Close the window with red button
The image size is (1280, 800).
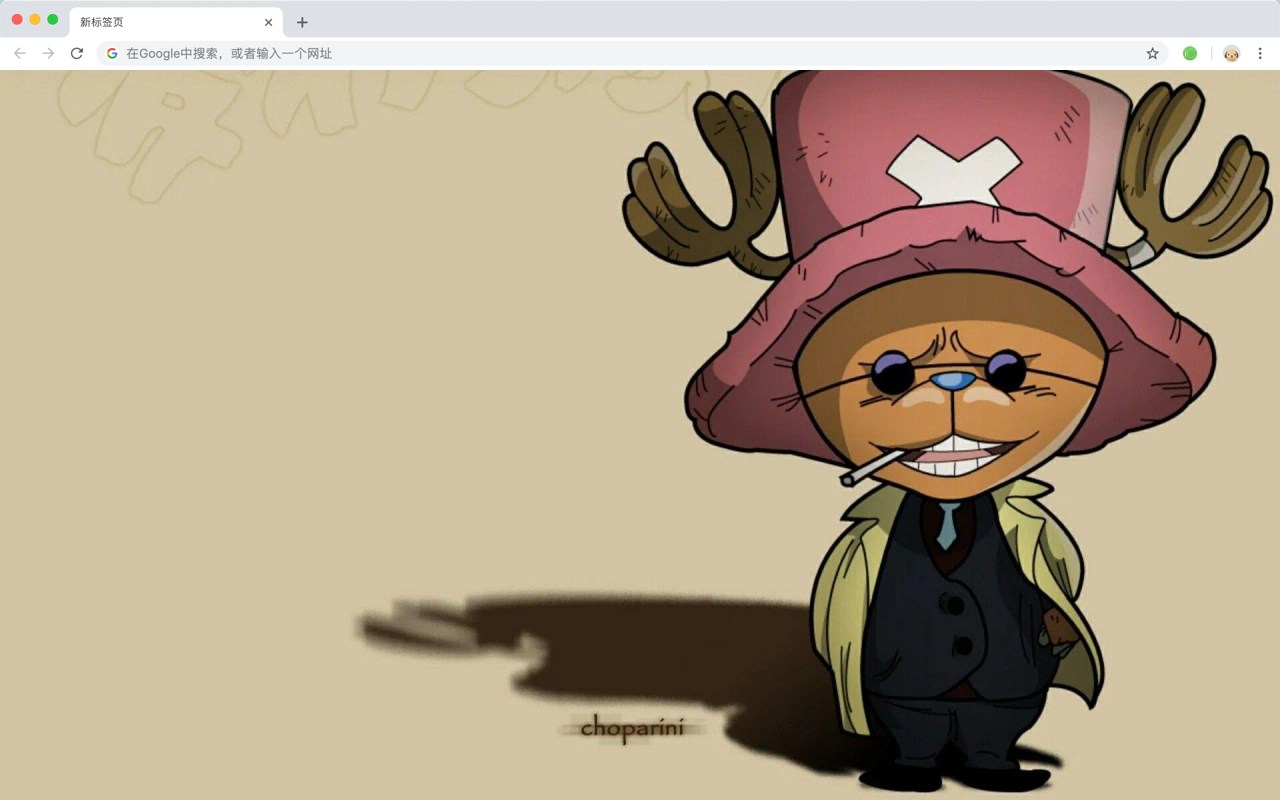tap(17, 20)
